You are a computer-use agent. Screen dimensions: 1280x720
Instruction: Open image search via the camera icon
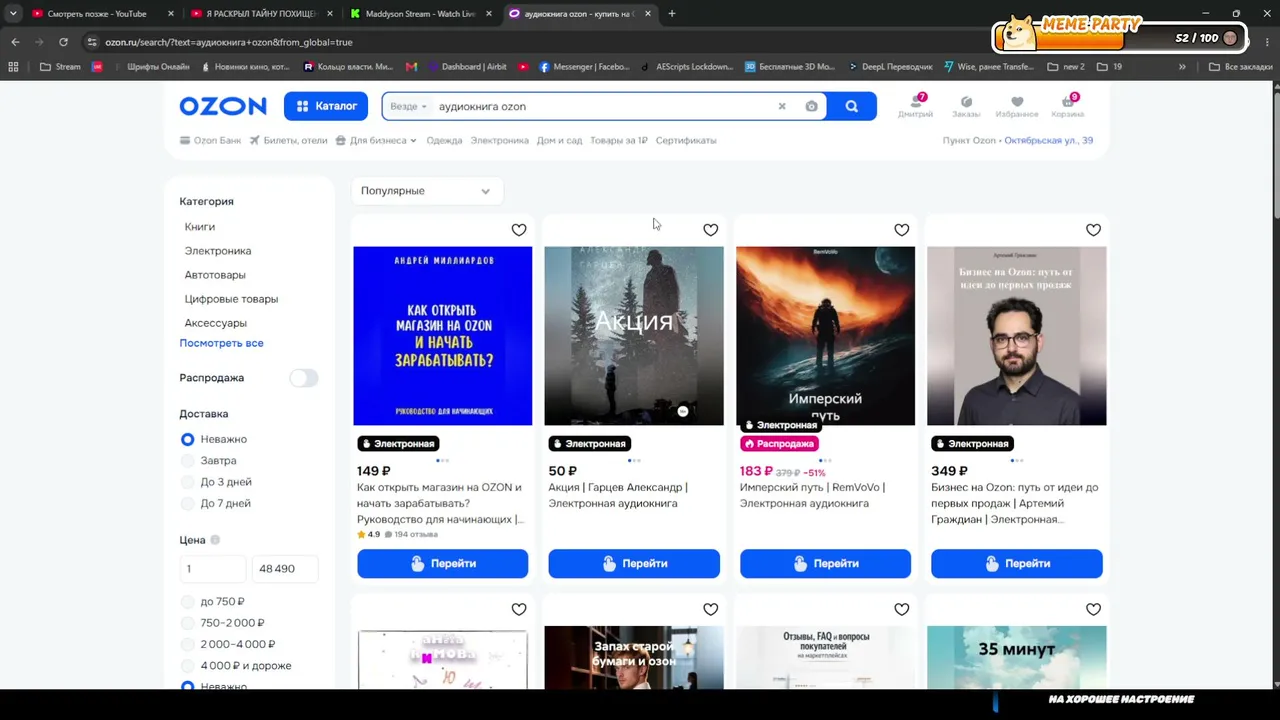[811, 106]
